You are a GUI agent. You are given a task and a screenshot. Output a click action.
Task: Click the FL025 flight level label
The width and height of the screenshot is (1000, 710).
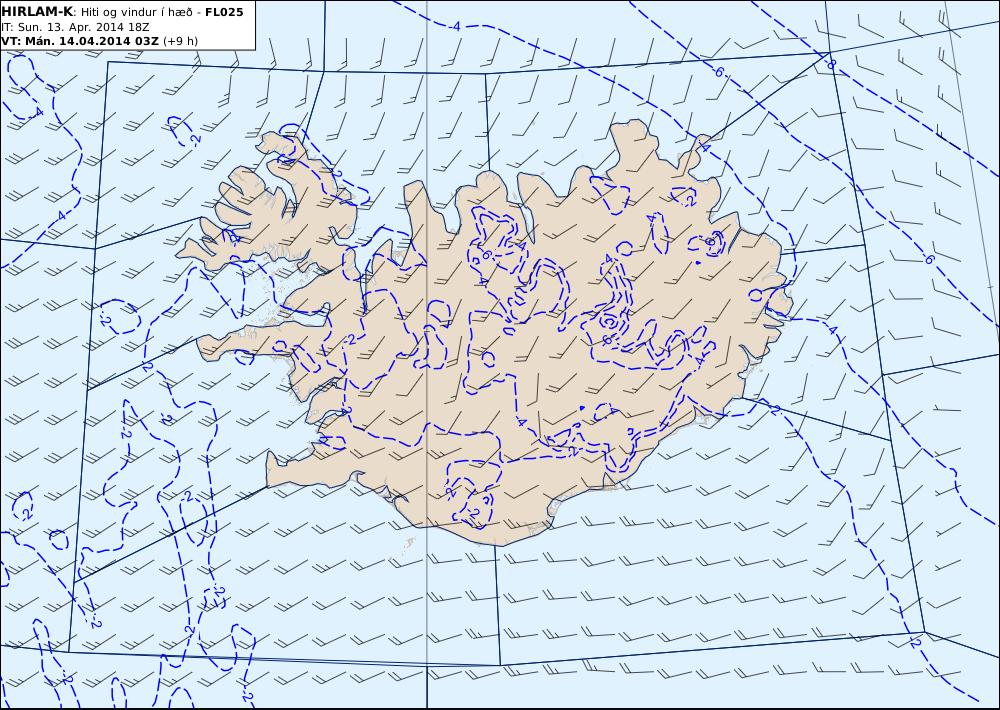(x=224, y=12)
